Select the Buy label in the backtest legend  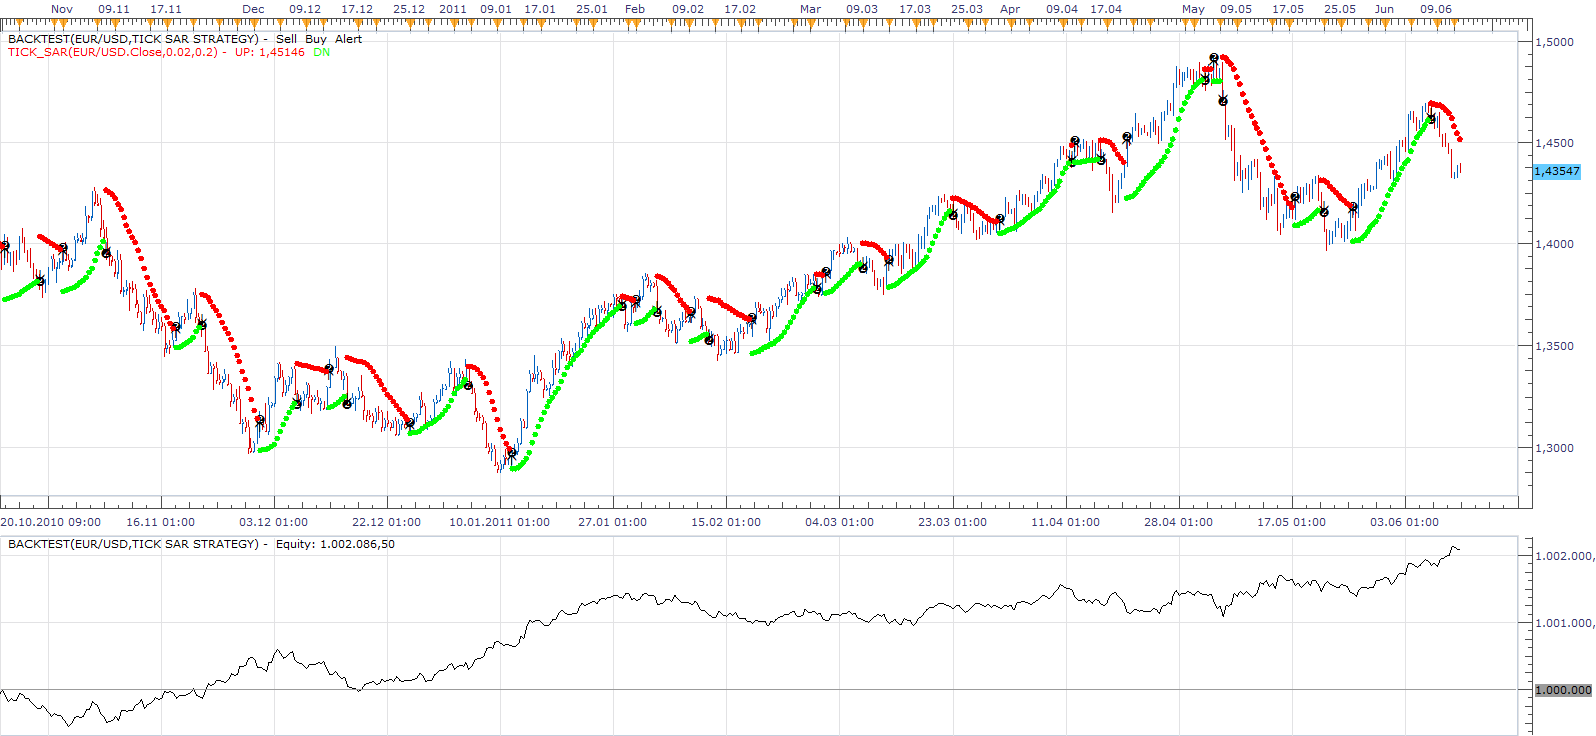[x=316, y=39]
